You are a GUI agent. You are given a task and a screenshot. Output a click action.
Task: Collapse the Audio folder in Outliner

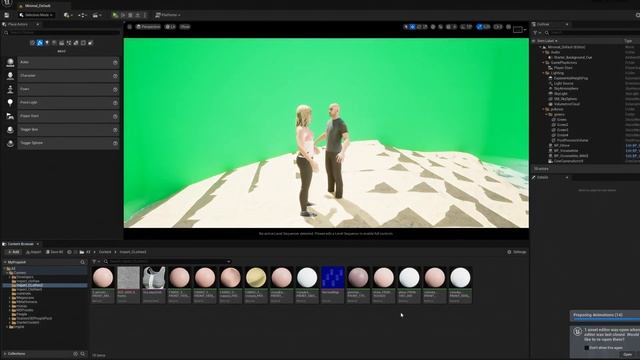pyautogui.click(x=544, y=52)
